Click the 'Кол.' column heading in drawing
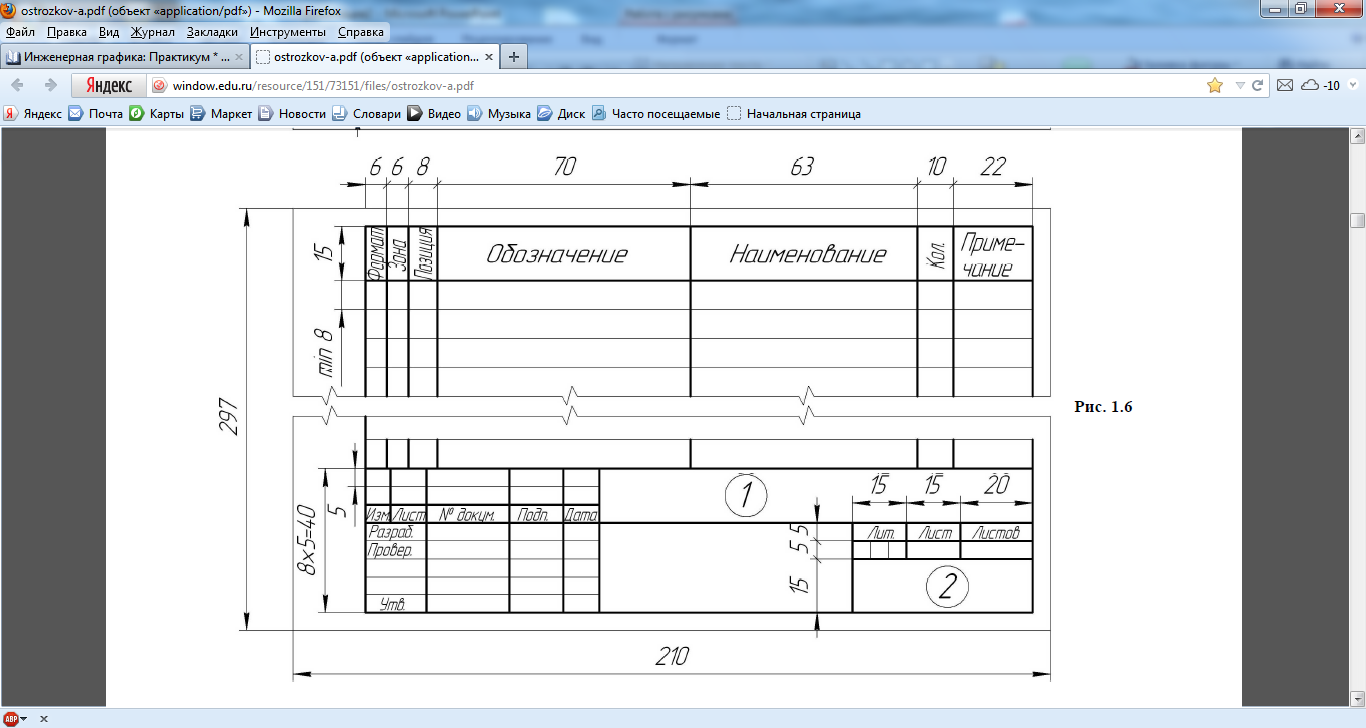The image size is (1366, 728). 937,256
